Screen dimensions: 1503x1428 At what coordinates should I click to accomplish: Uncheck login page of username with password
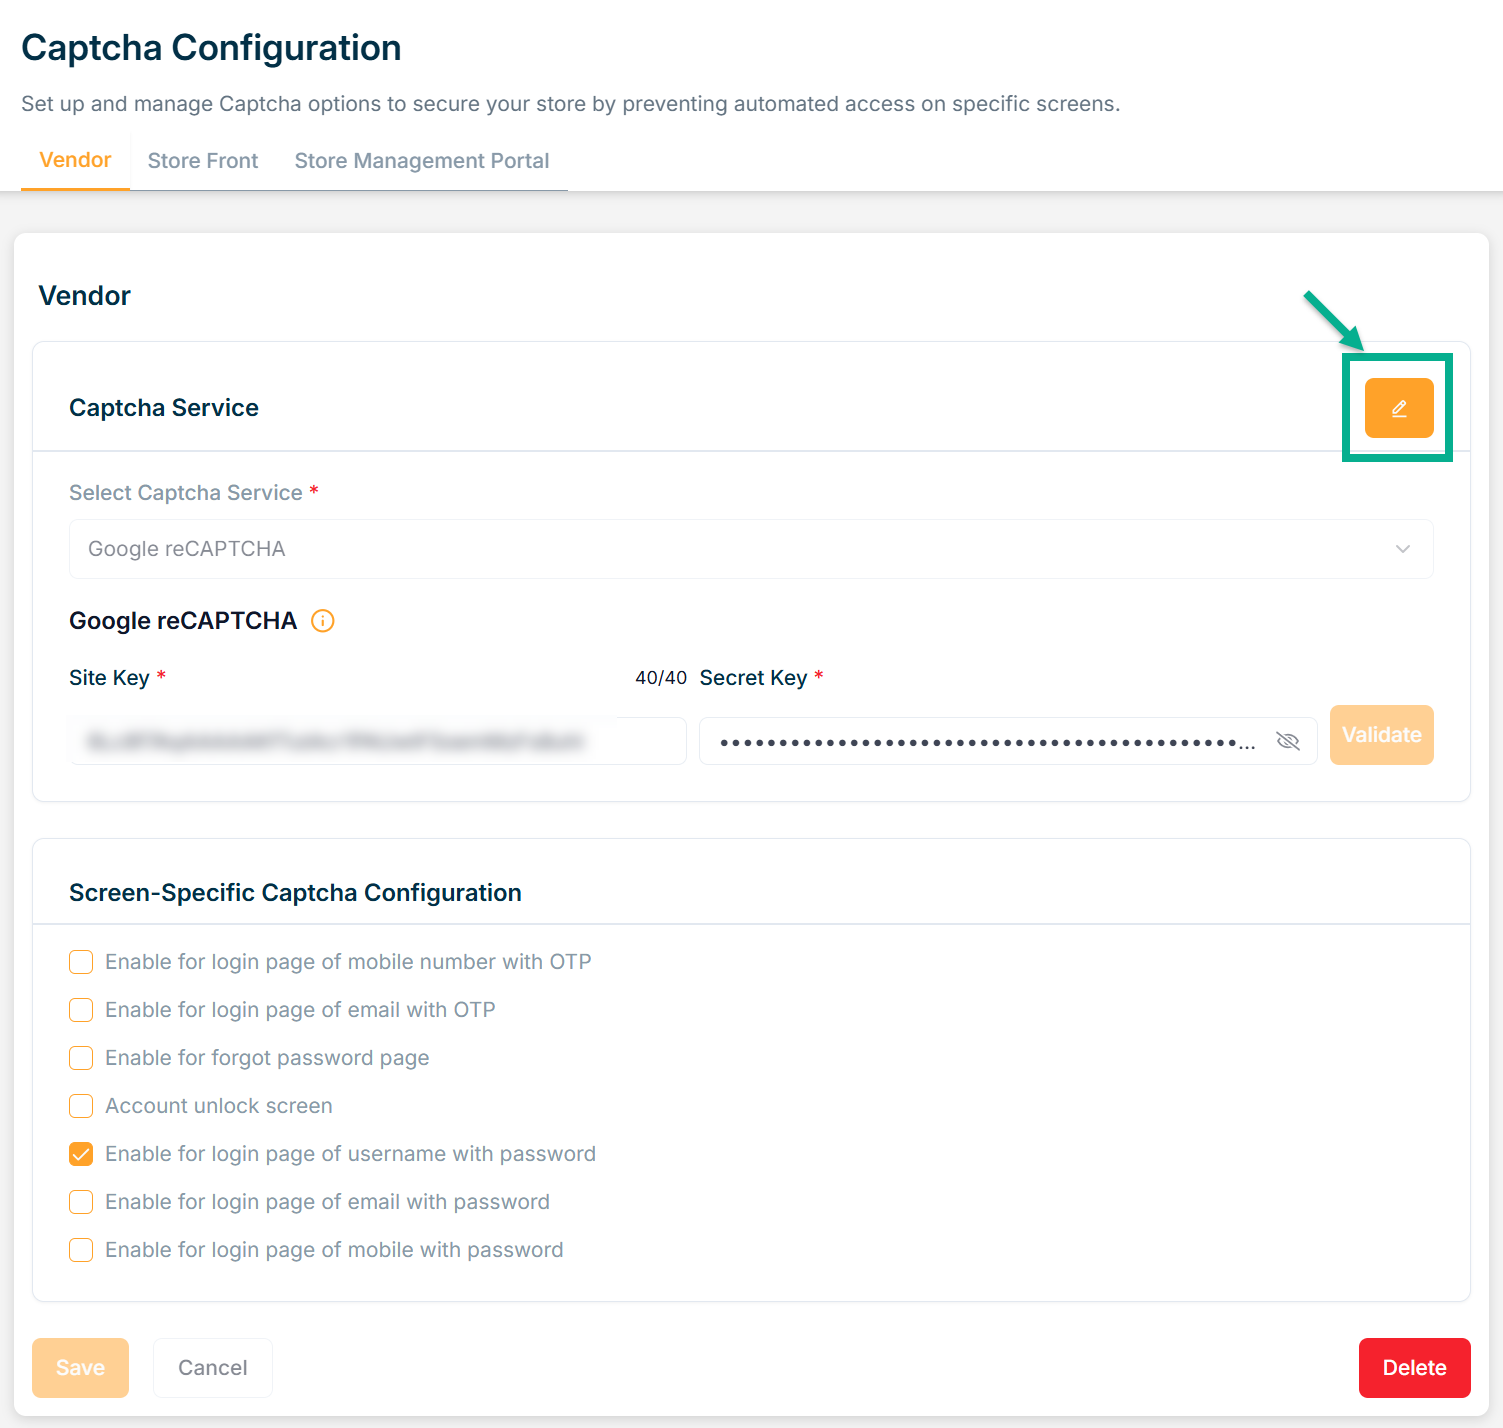pos(81,1154)
